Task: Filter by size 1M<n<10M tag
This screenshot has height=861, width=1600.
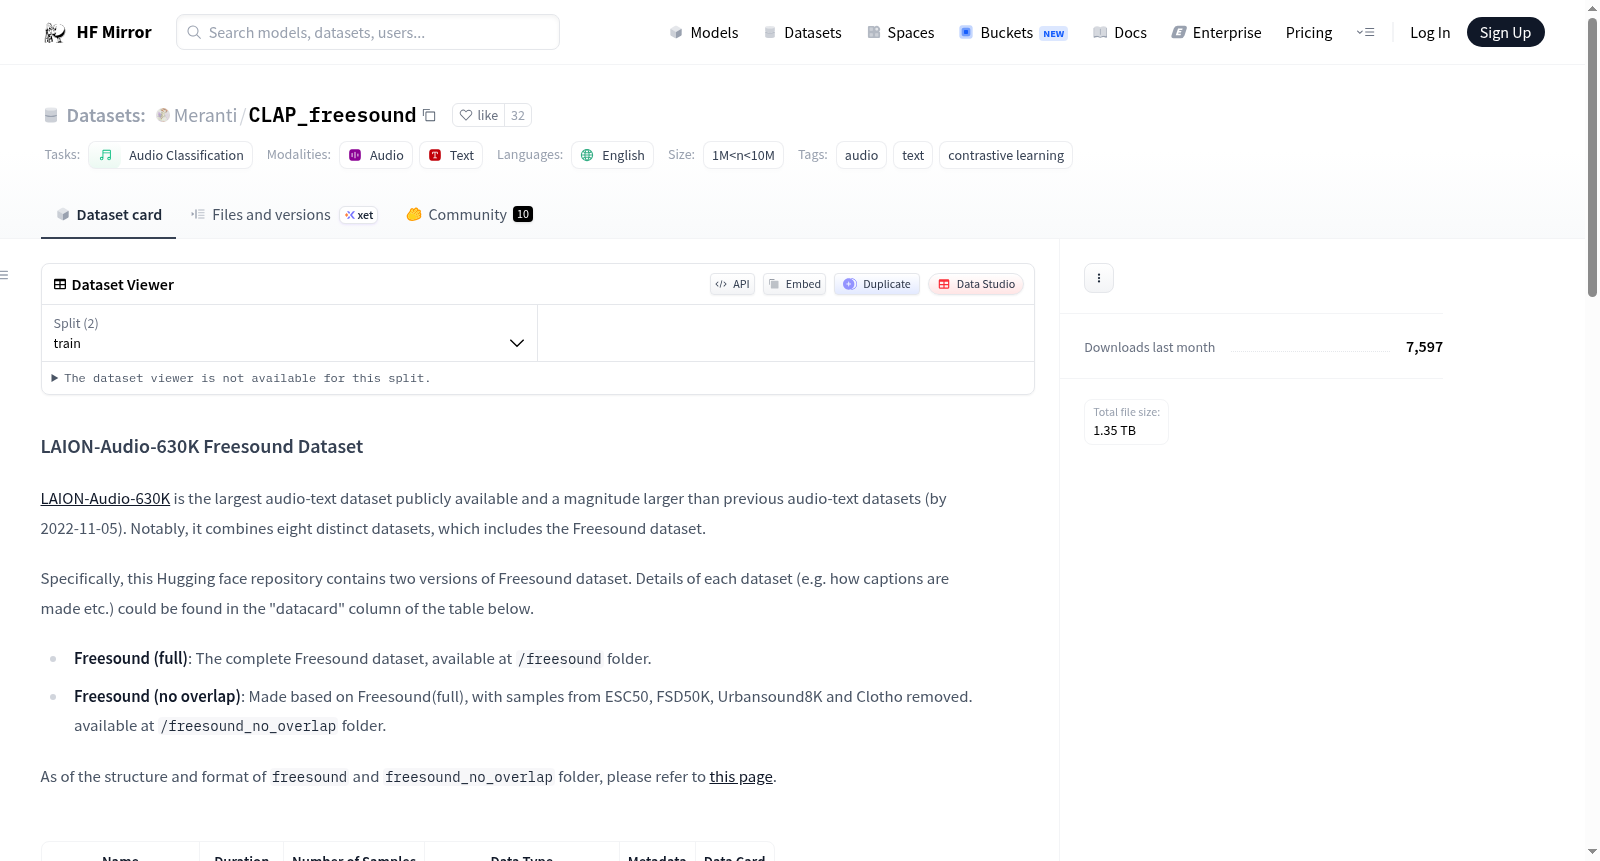Action: click(743, 155)
